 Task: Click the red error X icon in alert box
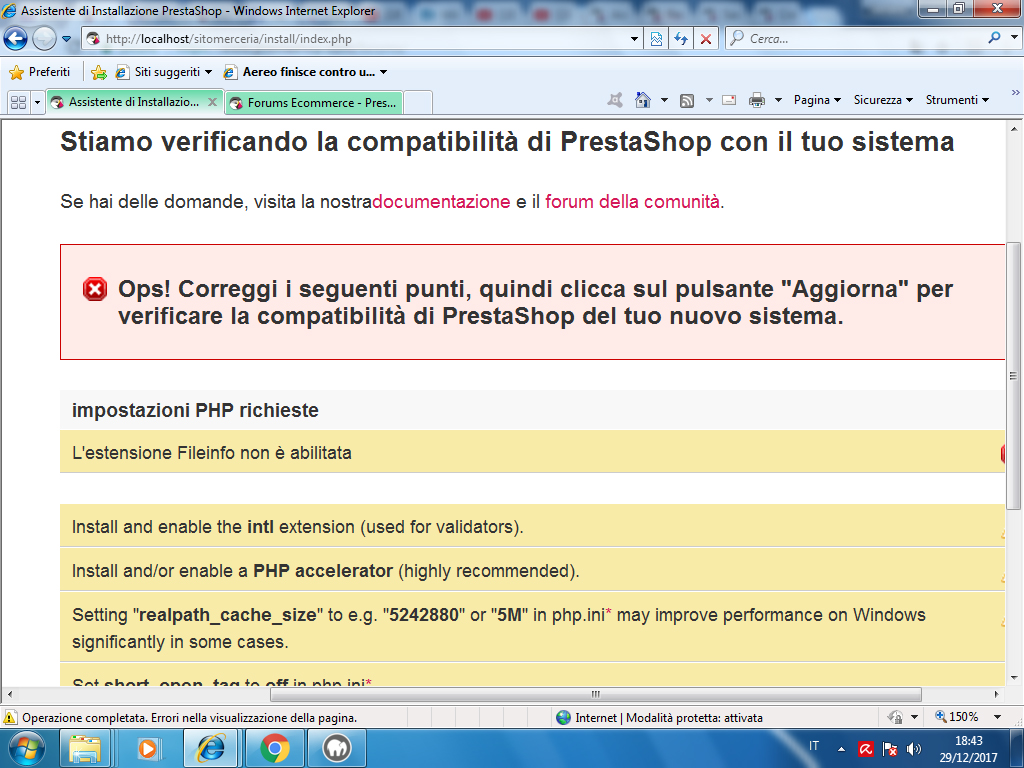[x=95, y=289]
